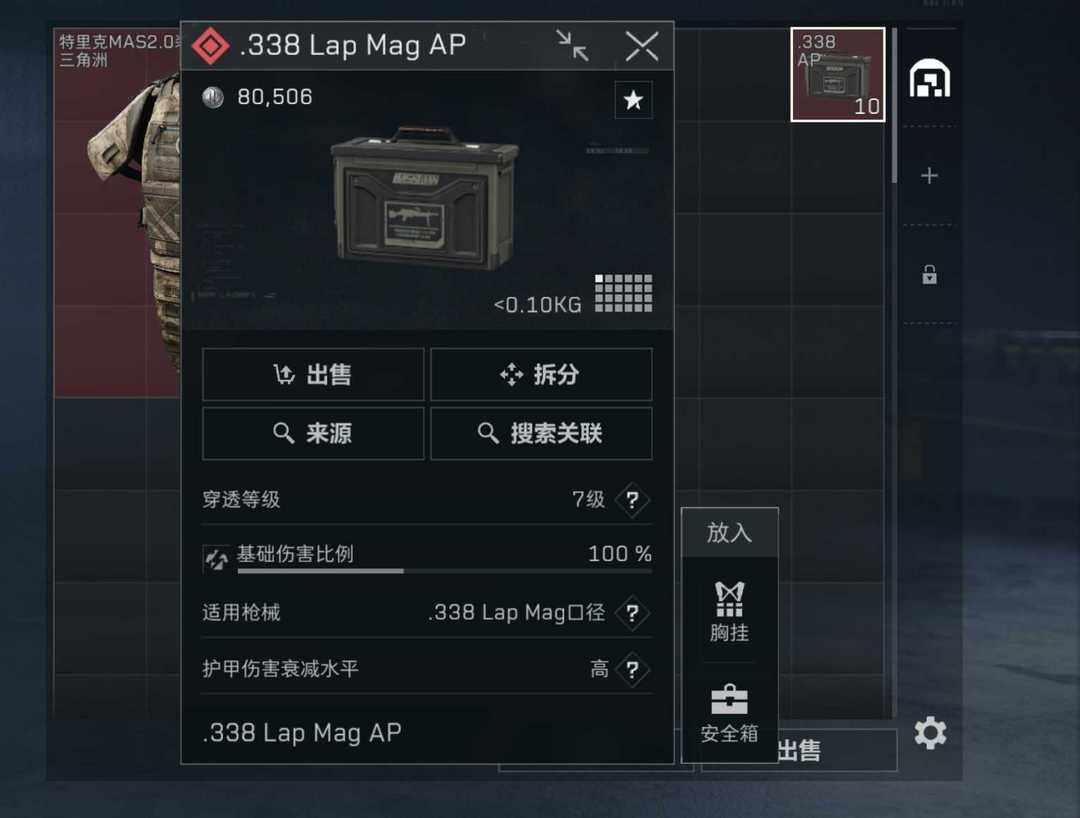Show help for 适用枪械 caliber
Screen dimensions: 1080x818
pyautogui.click(x=632, y=613)
